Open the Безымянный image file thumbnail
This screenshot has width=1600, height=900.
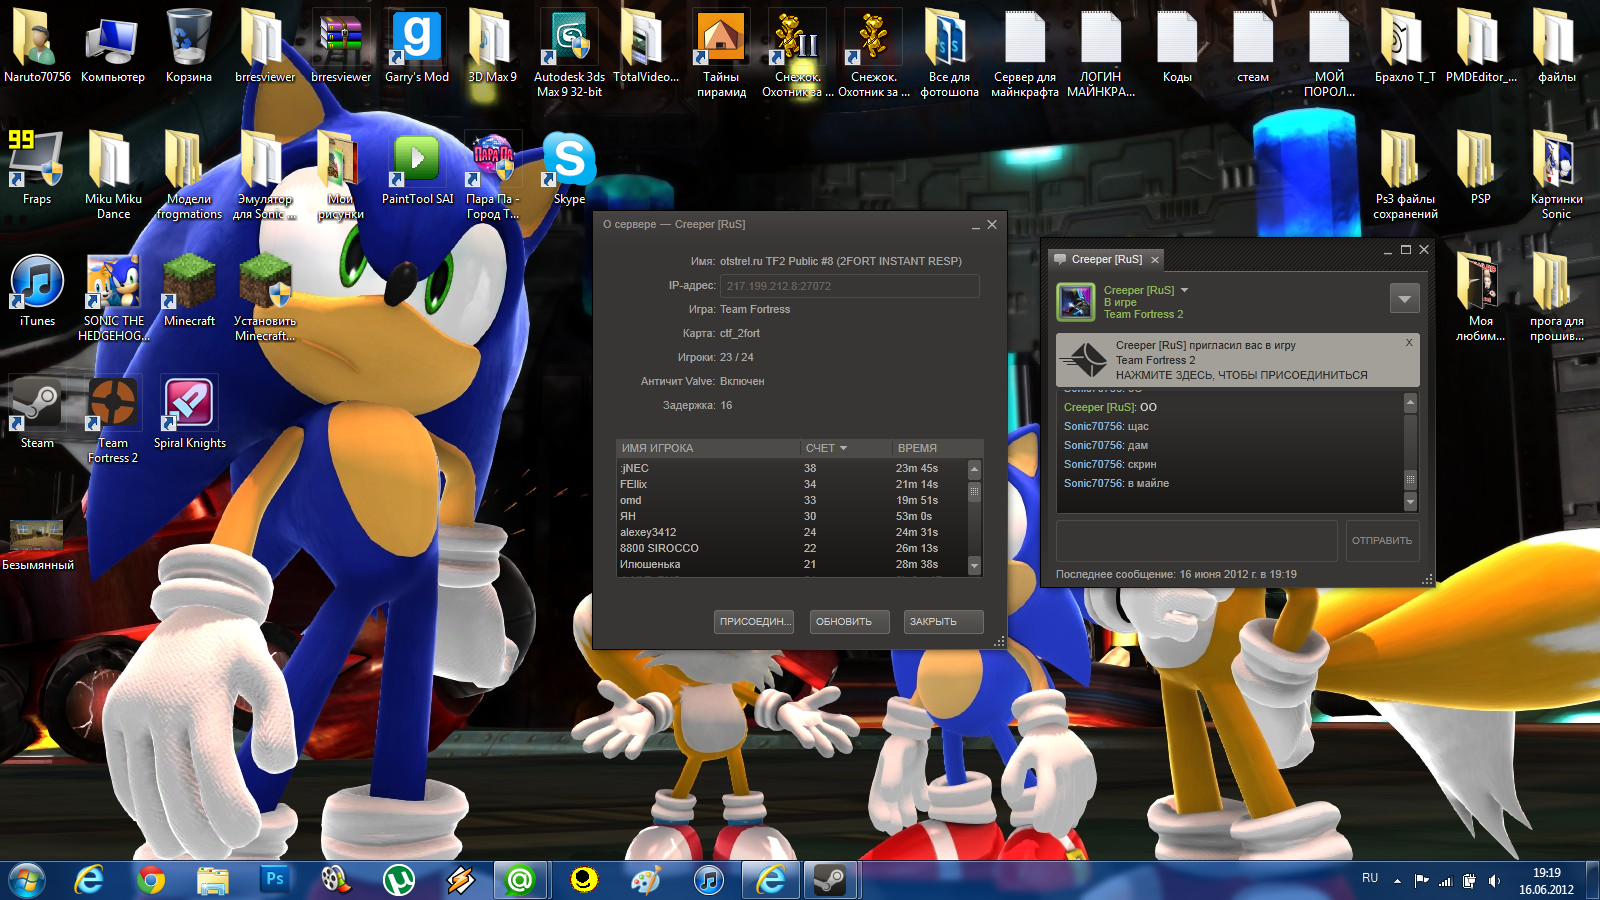[37, 545]
